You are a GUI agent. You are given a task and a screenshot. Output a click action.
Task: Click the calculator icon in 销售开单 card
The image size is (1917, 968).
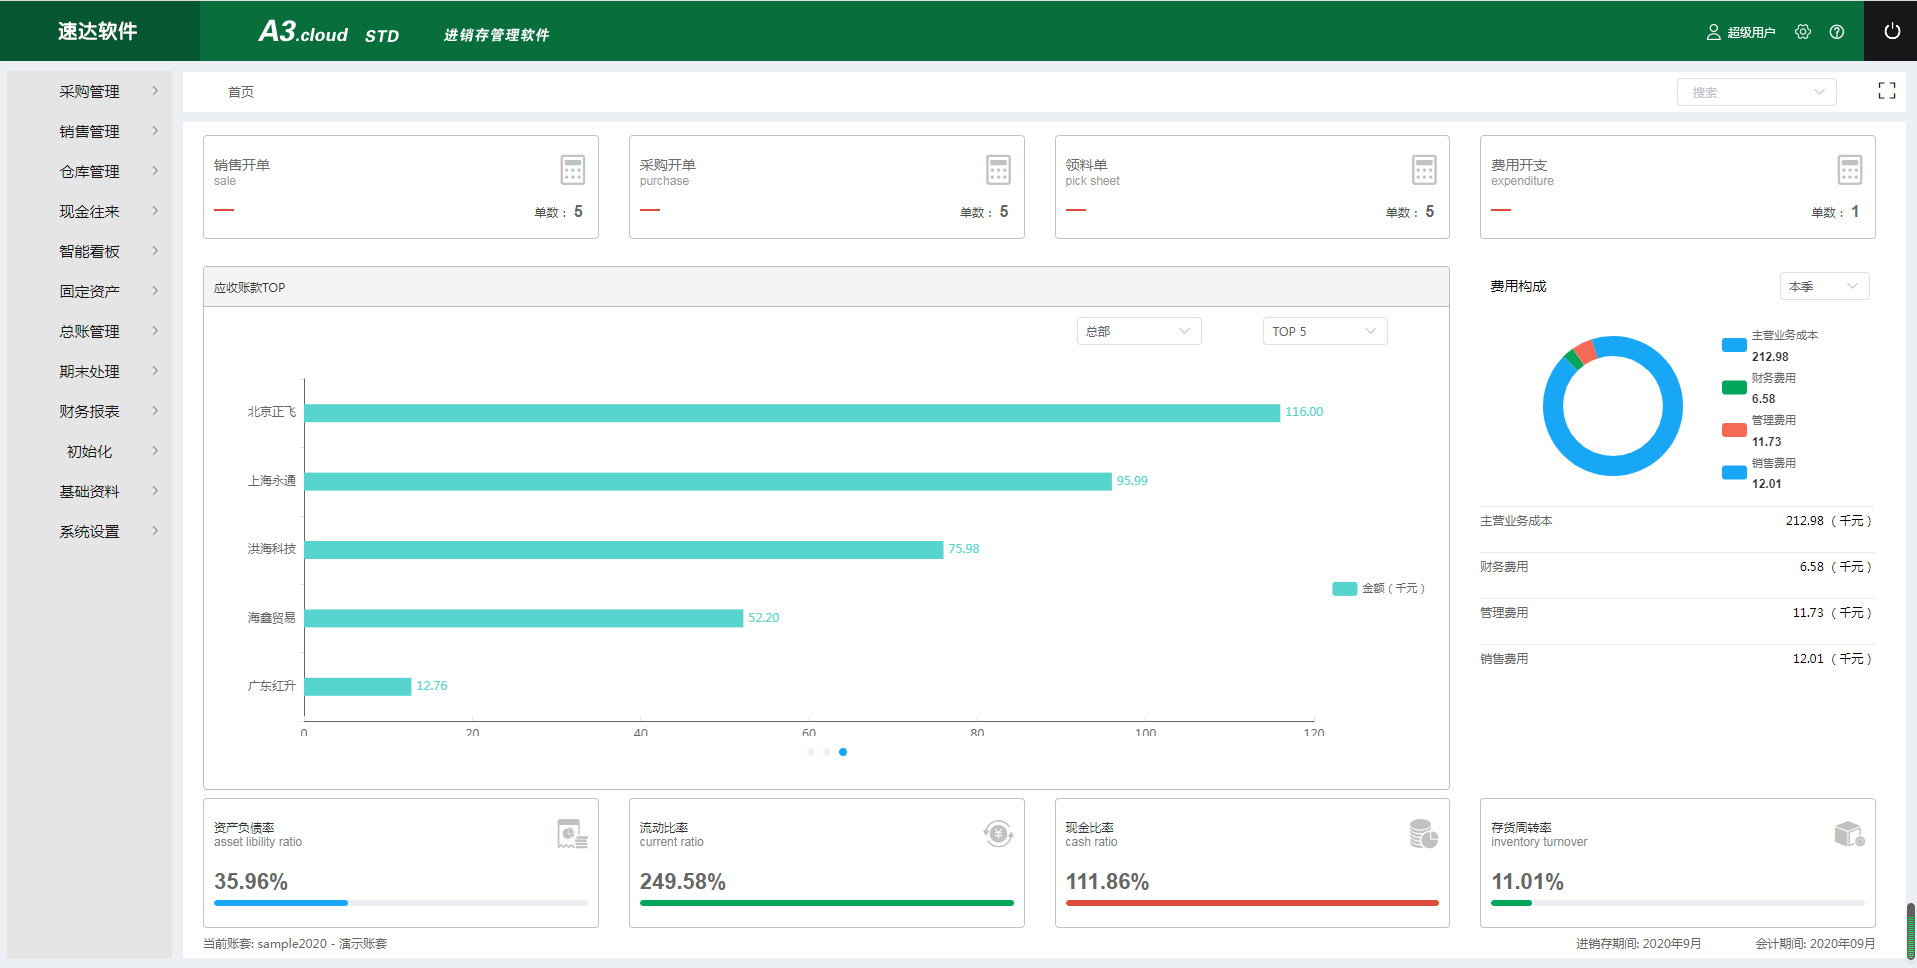(x=572, y=170)
